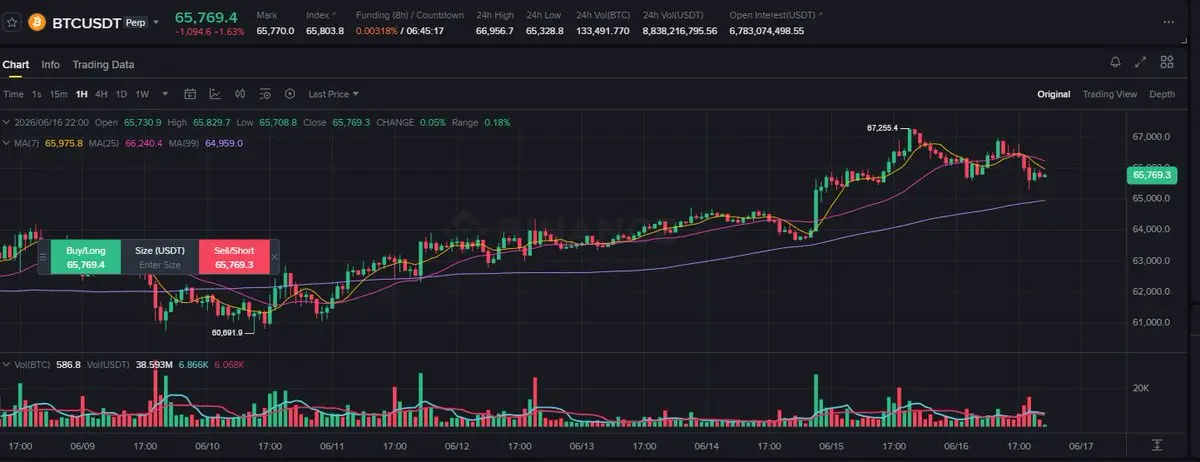Select the 1D interval
The height and width of the screenshot is (462, 1200).
(x=121, y=94)
